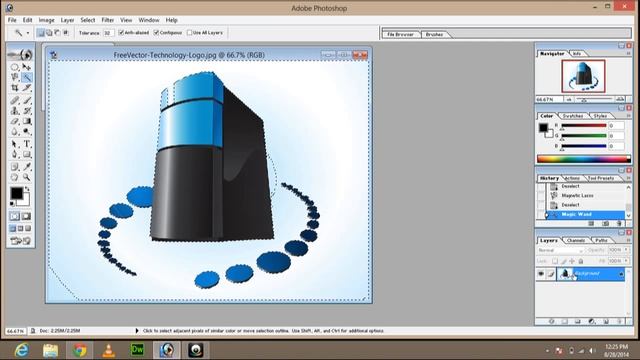Select the Move tool
The width and height of the screenshot is (640, 360).
click(27, 67)
